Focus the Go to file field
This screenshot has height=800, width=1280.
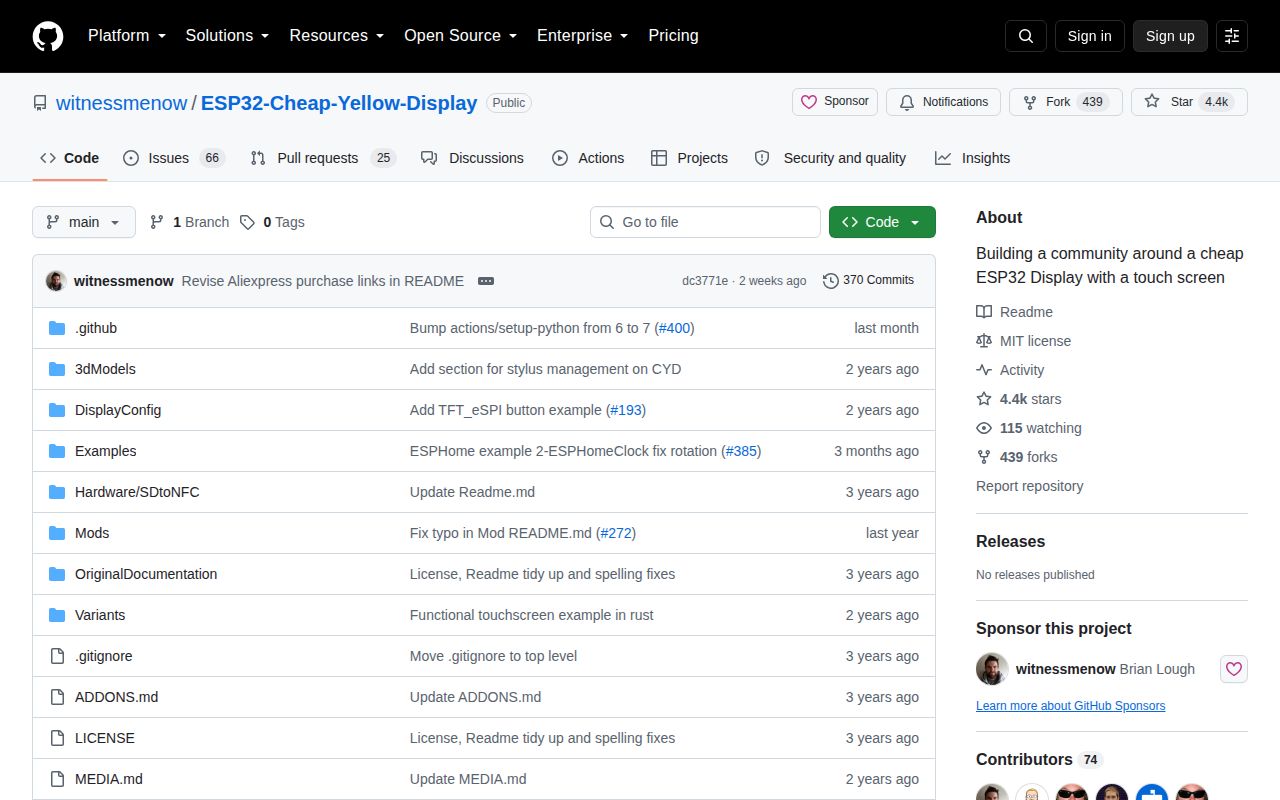tap(705, 222)
